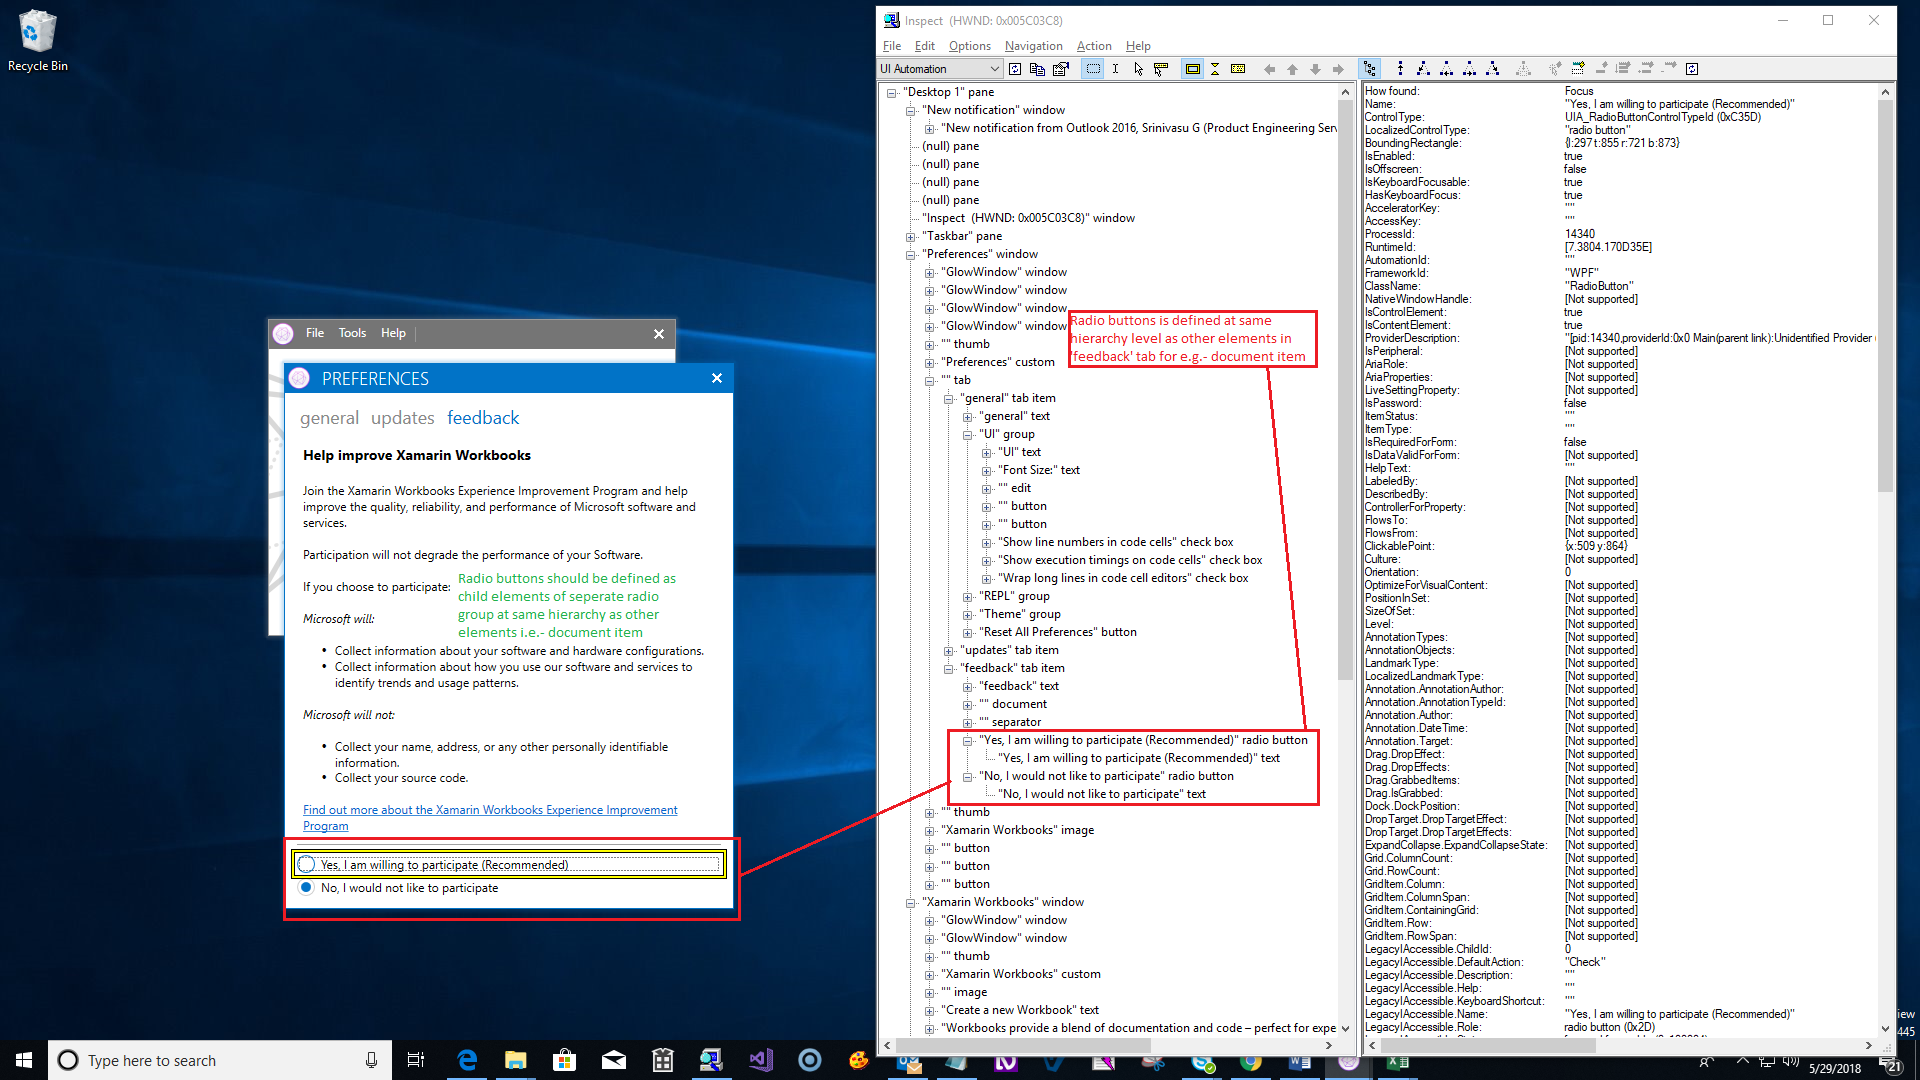
Task: Collapse the "Desktop 1" pane tree node
Action: (892, 92)
